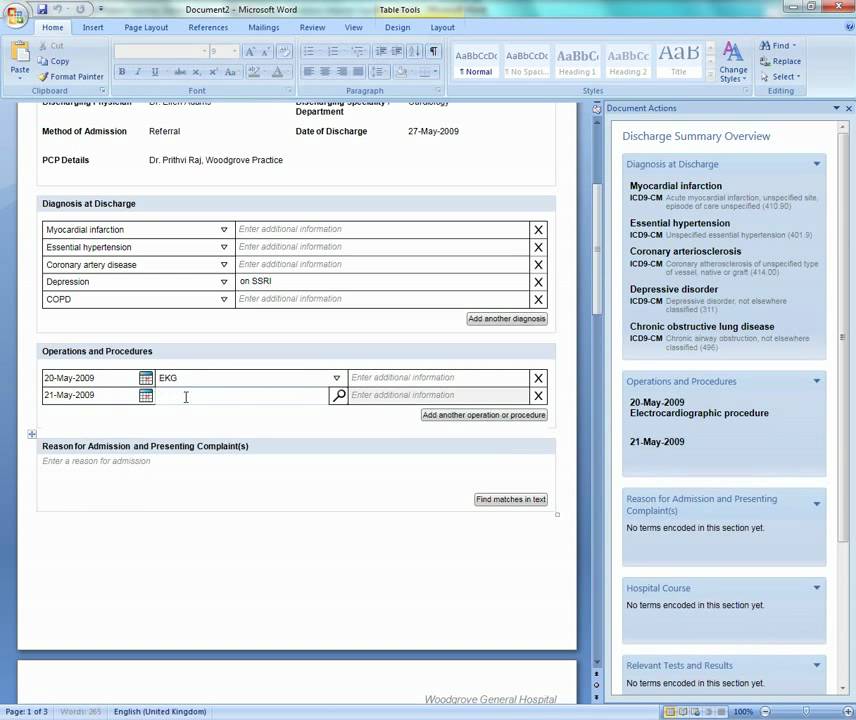Justify the paragraph text
This screenshot has height=720, width=856.
[358, 72]
